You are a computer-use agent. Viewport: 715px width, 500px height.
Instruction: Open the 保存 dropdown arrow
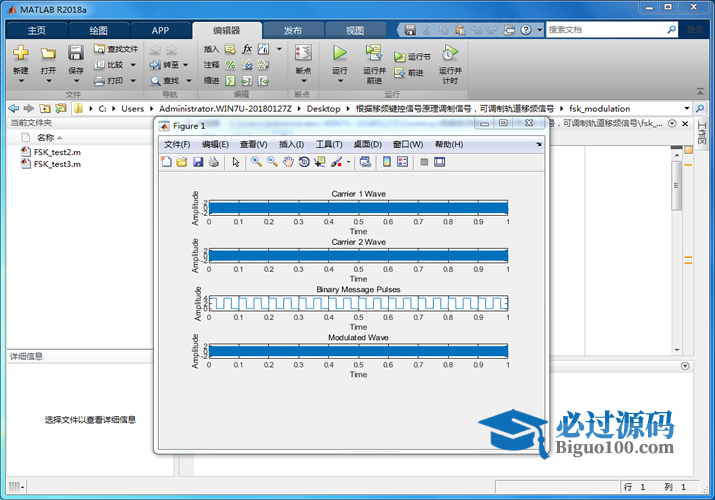76,81
